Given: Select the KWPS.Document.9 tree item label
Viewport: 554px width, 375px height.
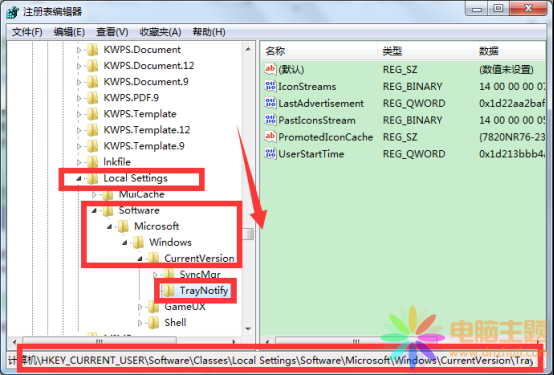Looking at the screenshot, I should click(146, 82).
